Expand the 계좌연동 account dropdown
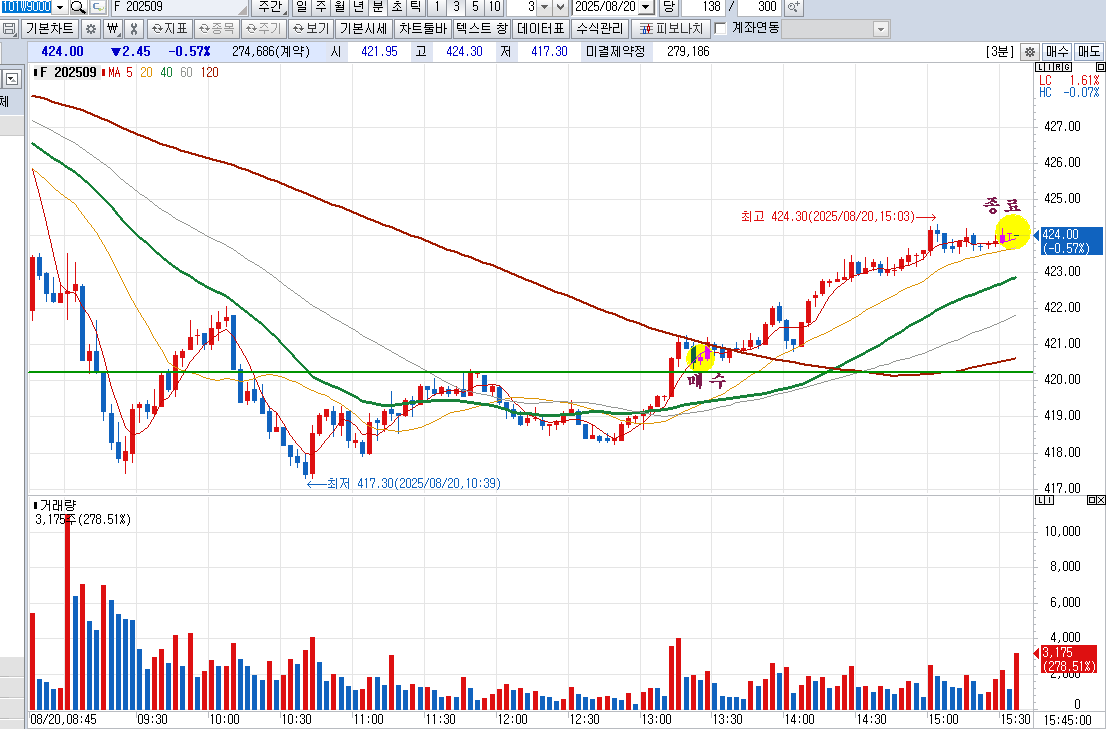This screenshot has width=1106, height=729. 880,29
